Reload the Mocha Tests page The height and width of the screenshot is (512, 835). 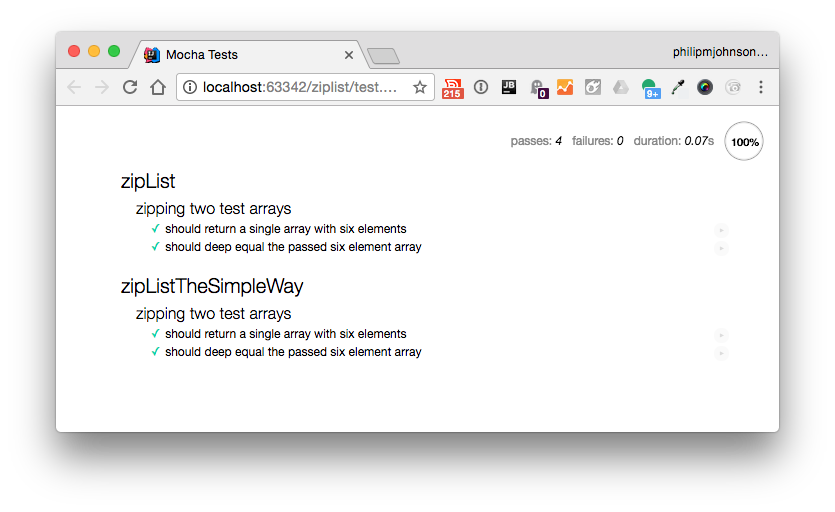click(x=129, y=87)
